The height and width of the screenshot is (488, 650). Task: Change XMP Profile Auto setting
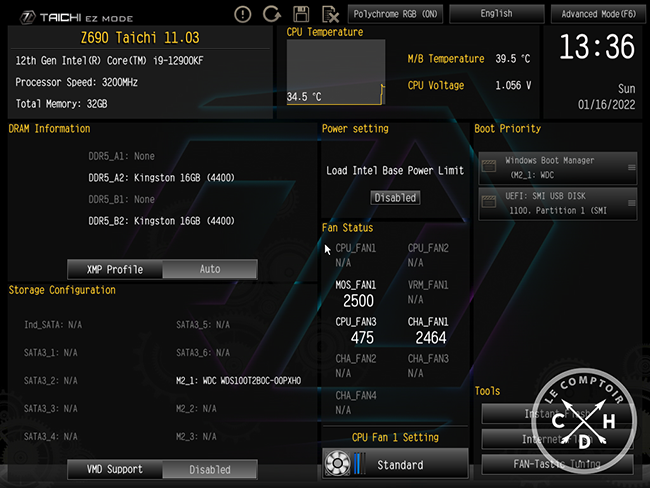click(x=209, y=269)
